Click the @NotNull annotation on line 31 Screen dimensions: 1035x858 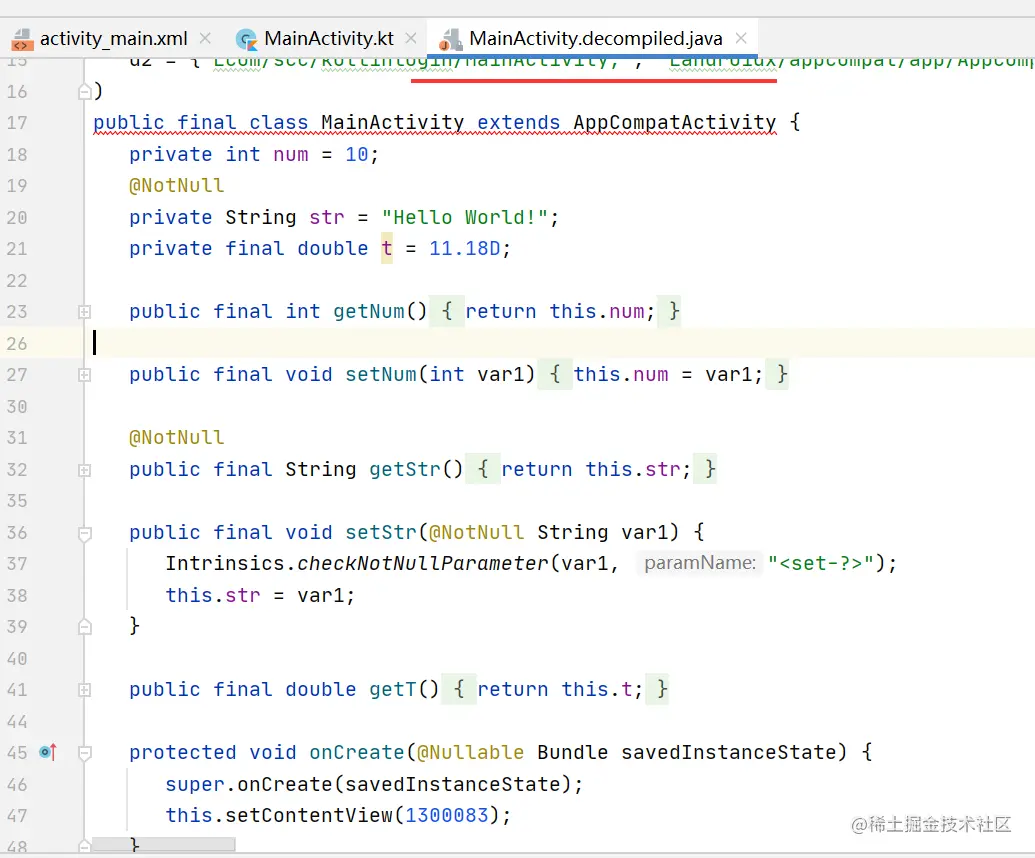click(x=177, y=438)
